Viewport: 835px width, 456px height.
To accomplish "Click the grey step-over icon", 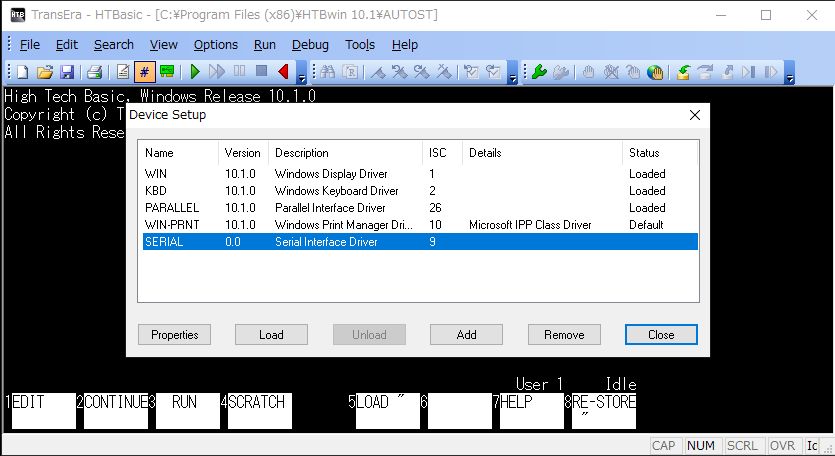I will (x=705, y=71).
